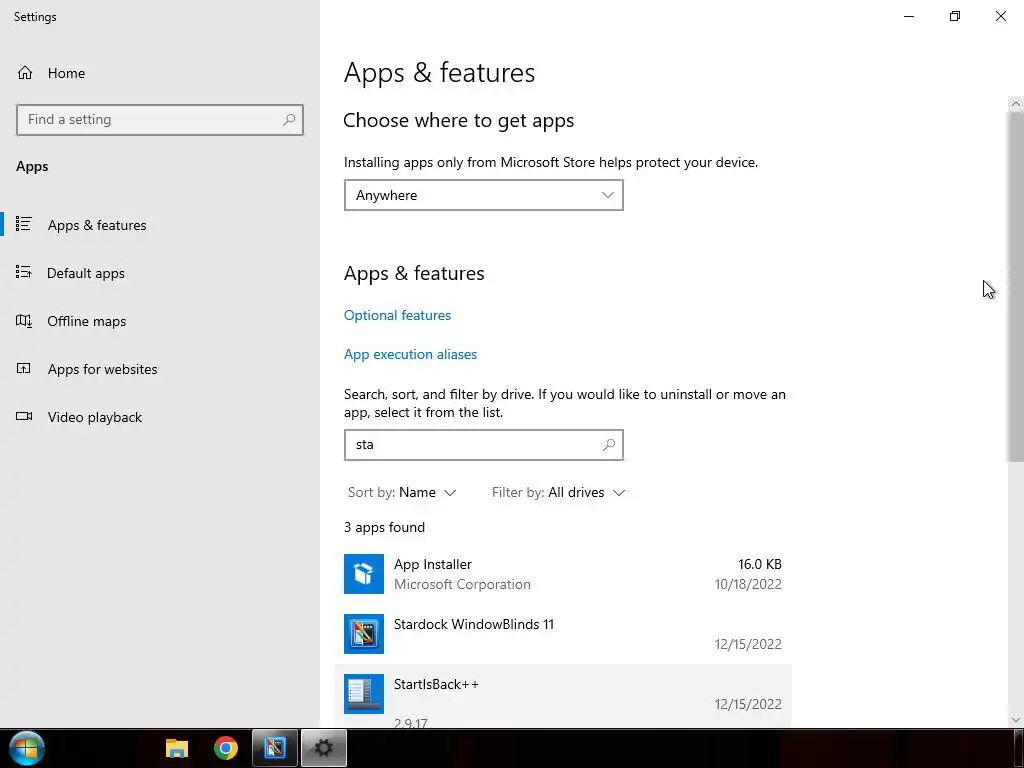The width and height of the screenshot is (1024, 768).
Task: Click the Microsoft Corporation publisher text
Action: (462, 584)
